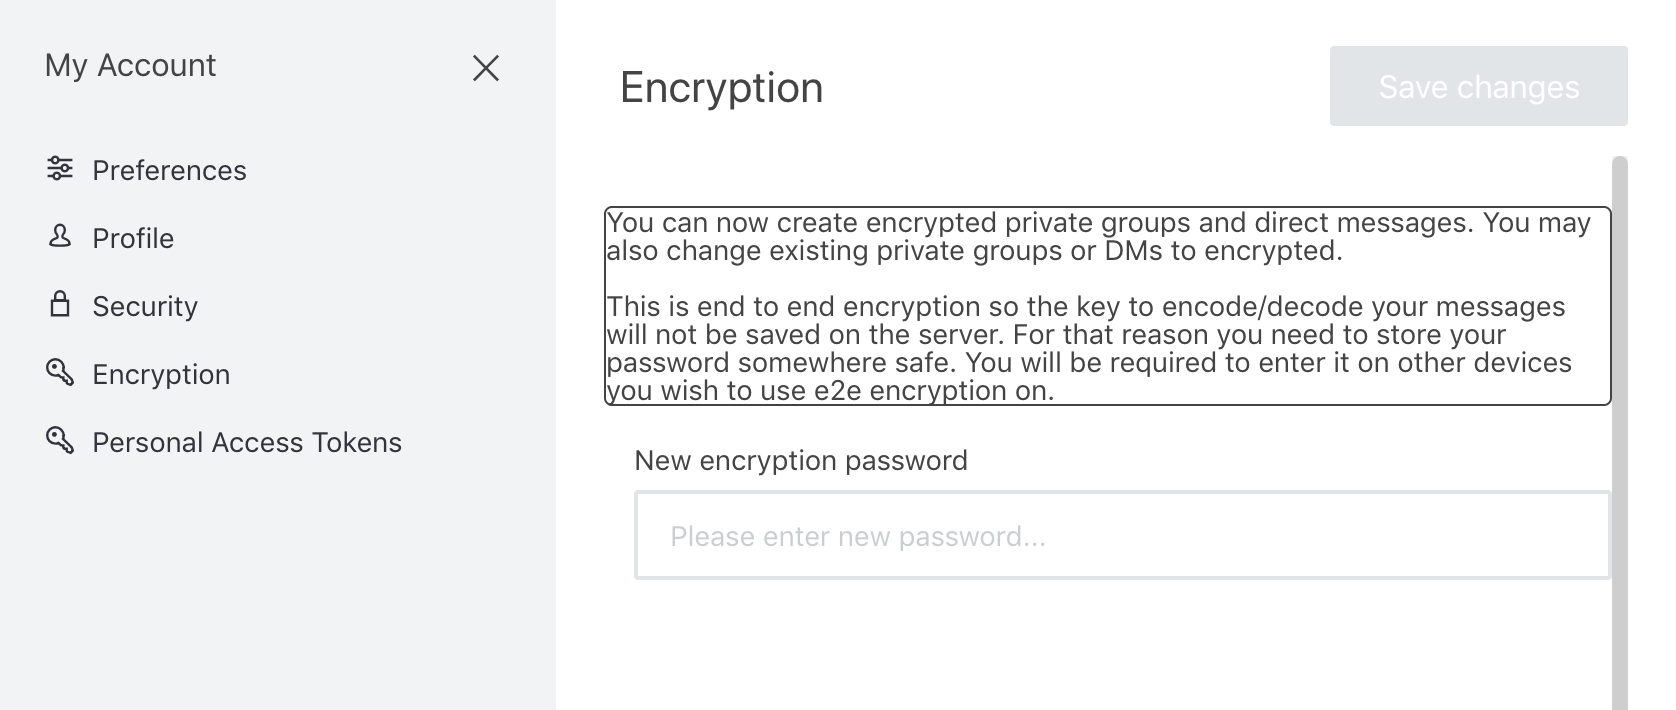Click the My Account sidebar title
Image resolution: width=1676 pixels, height=710 pixels.
(x=130, y=66)
